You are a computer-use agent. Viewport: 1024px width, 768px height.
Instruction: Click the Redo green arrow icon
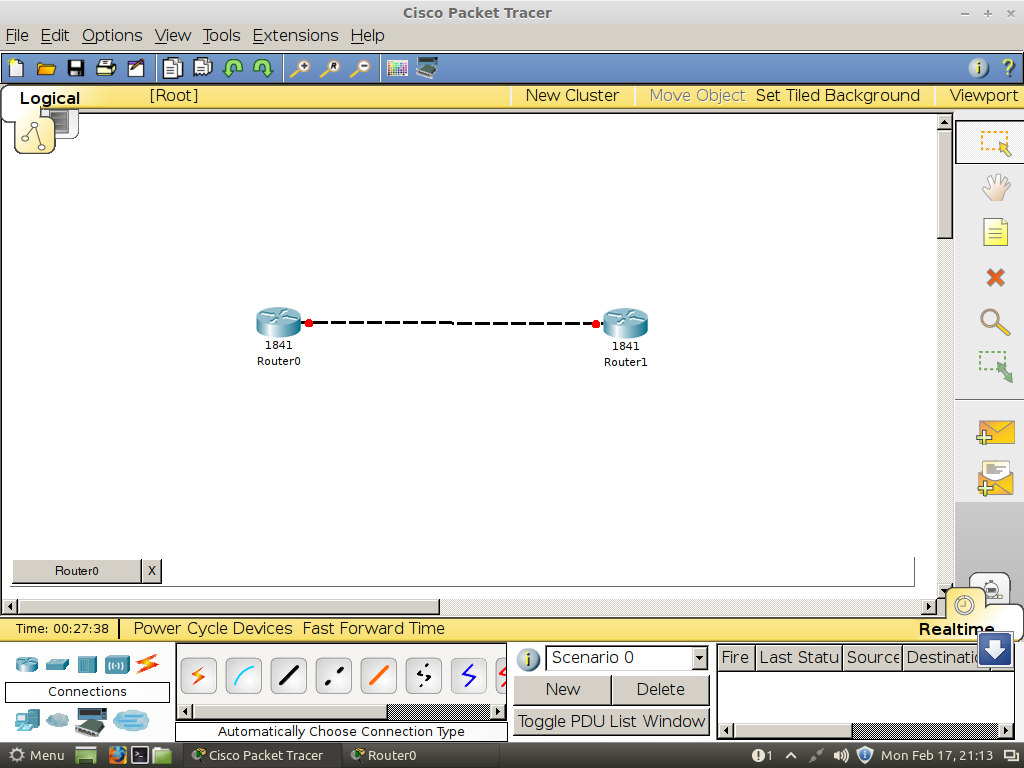[263, 68]
